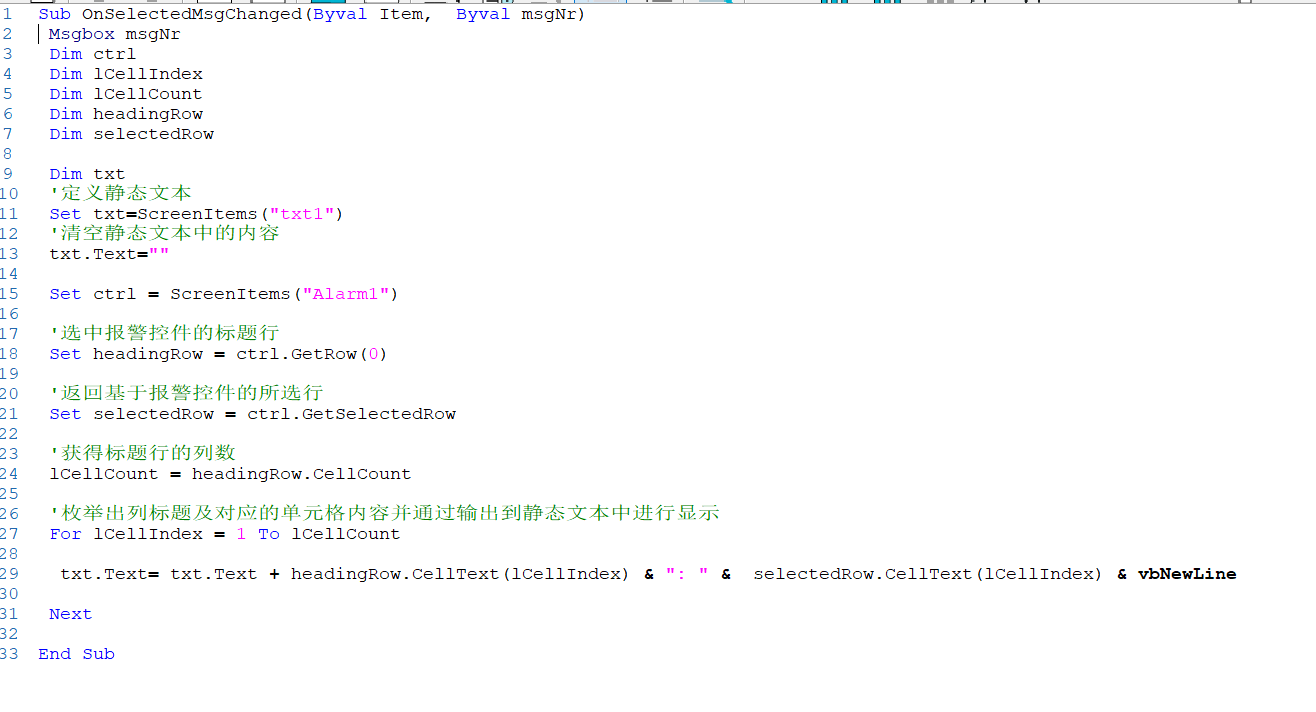This screenshot has height=712, width=1316.
Task: Click the For keyword on line 27
Action: [65, 534]
